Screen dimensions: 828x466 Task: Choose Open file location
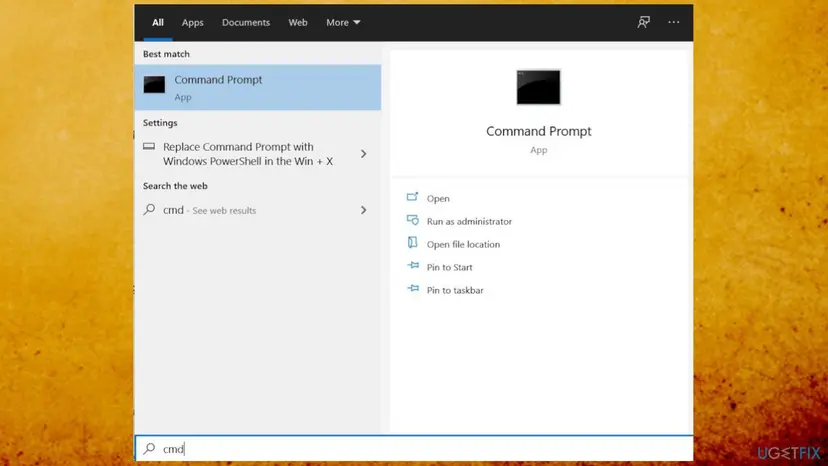(x=463, y=244)
